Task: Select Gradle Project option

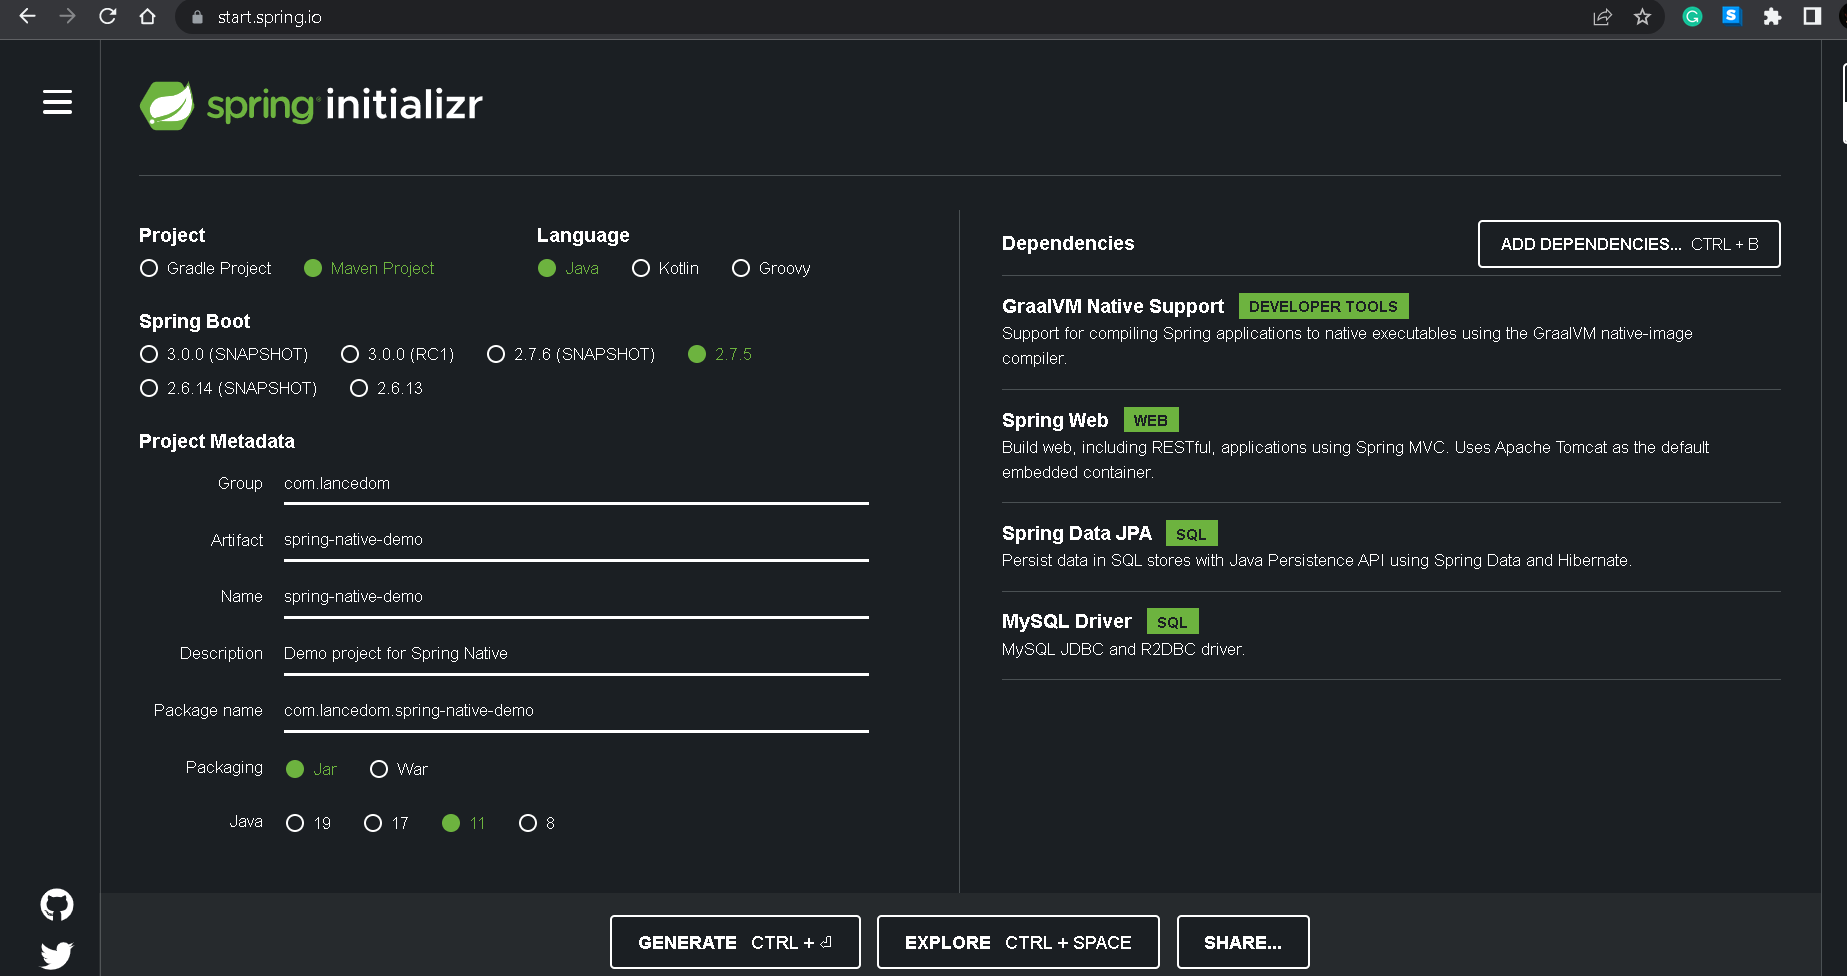Action: tap(205, 268)
